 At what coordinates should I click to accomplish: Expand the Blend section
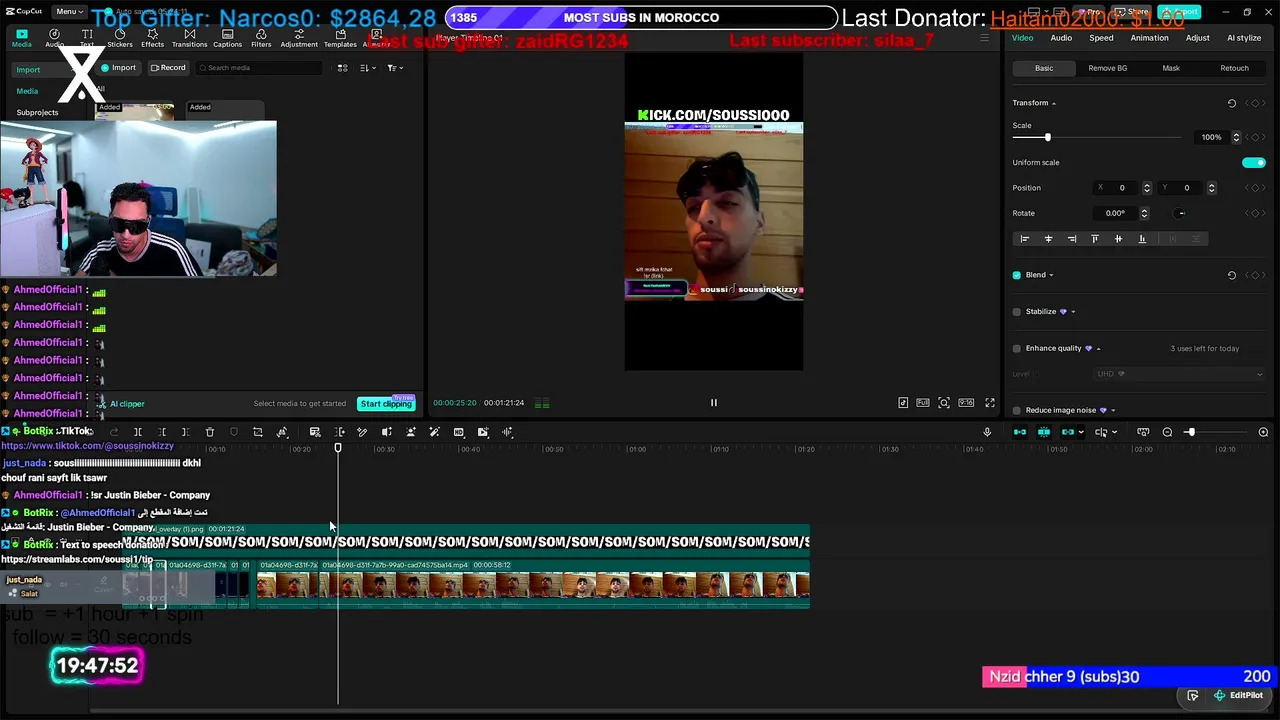(x=1051, y=275)
